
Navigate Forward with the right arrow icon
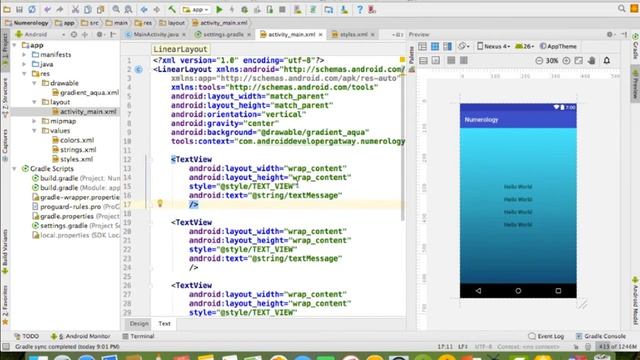tap(156, 9)
